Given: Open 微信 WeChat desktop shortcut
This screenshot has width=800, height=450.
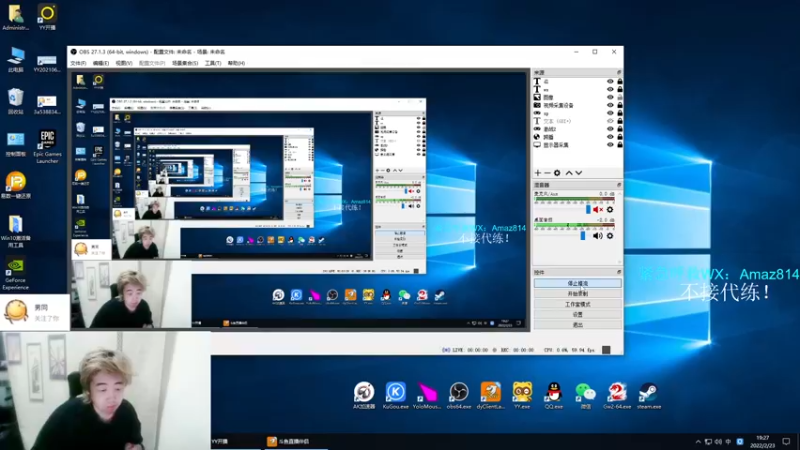Looking at the screenshot, I should pos(585,395).
